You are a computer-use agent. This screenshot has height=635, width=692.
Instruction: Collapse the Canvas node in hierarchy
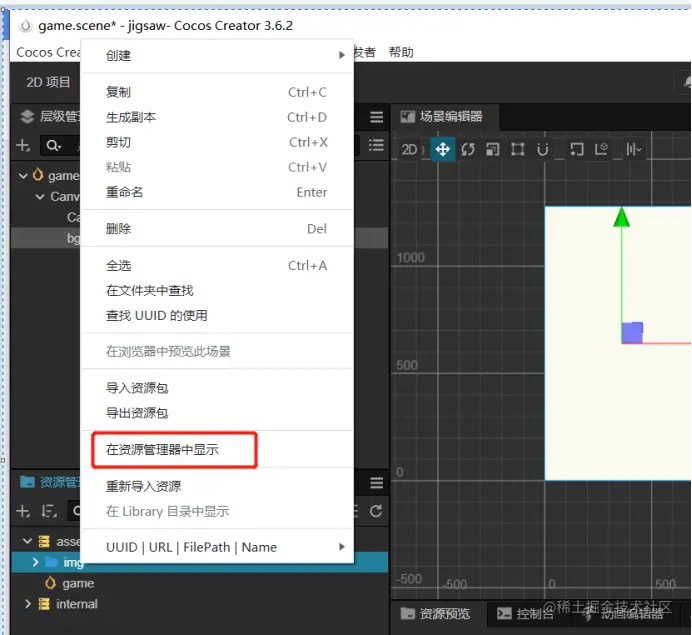pos(40,196)
